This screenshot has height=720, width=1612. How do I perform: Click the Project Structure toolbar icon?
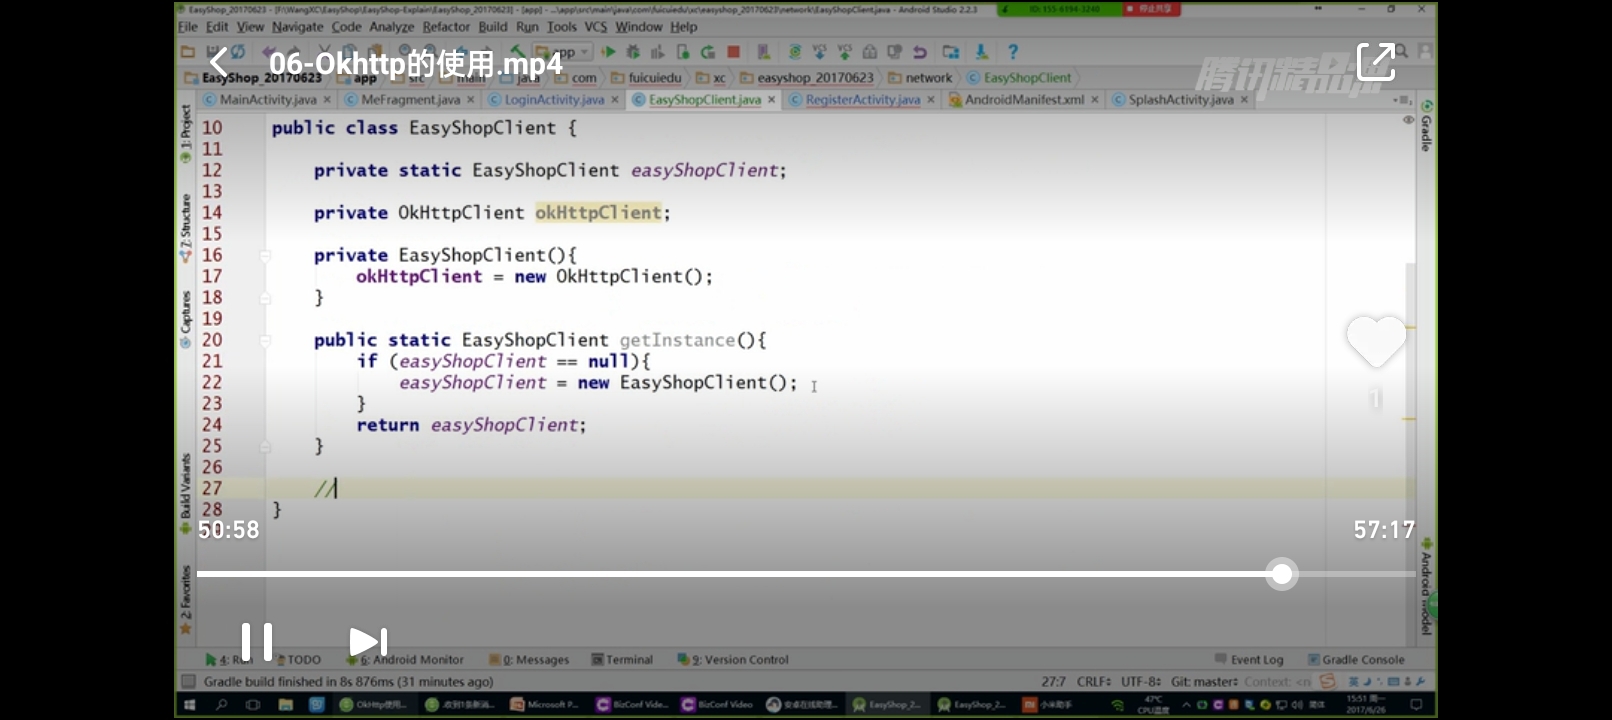(x=950, y=52)
